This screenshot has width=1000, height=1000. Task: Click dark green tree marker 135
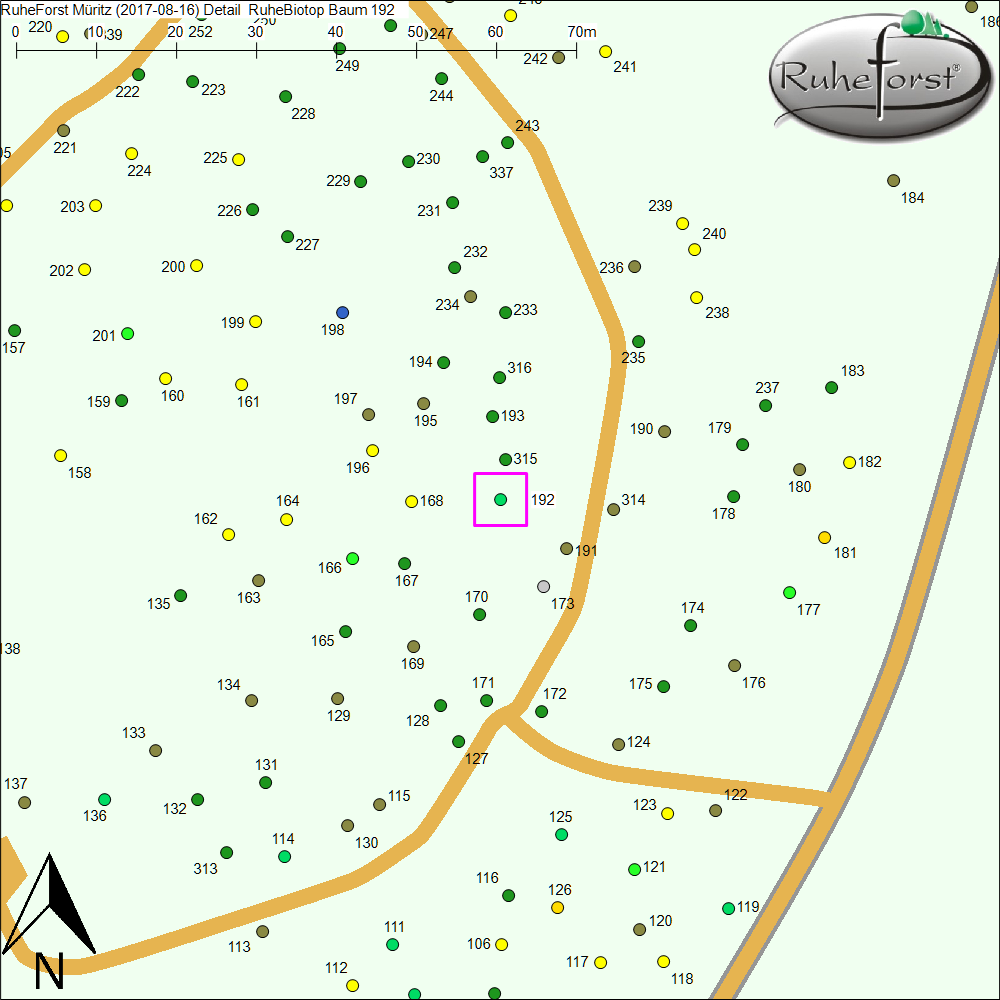click(x=180, y=595)
